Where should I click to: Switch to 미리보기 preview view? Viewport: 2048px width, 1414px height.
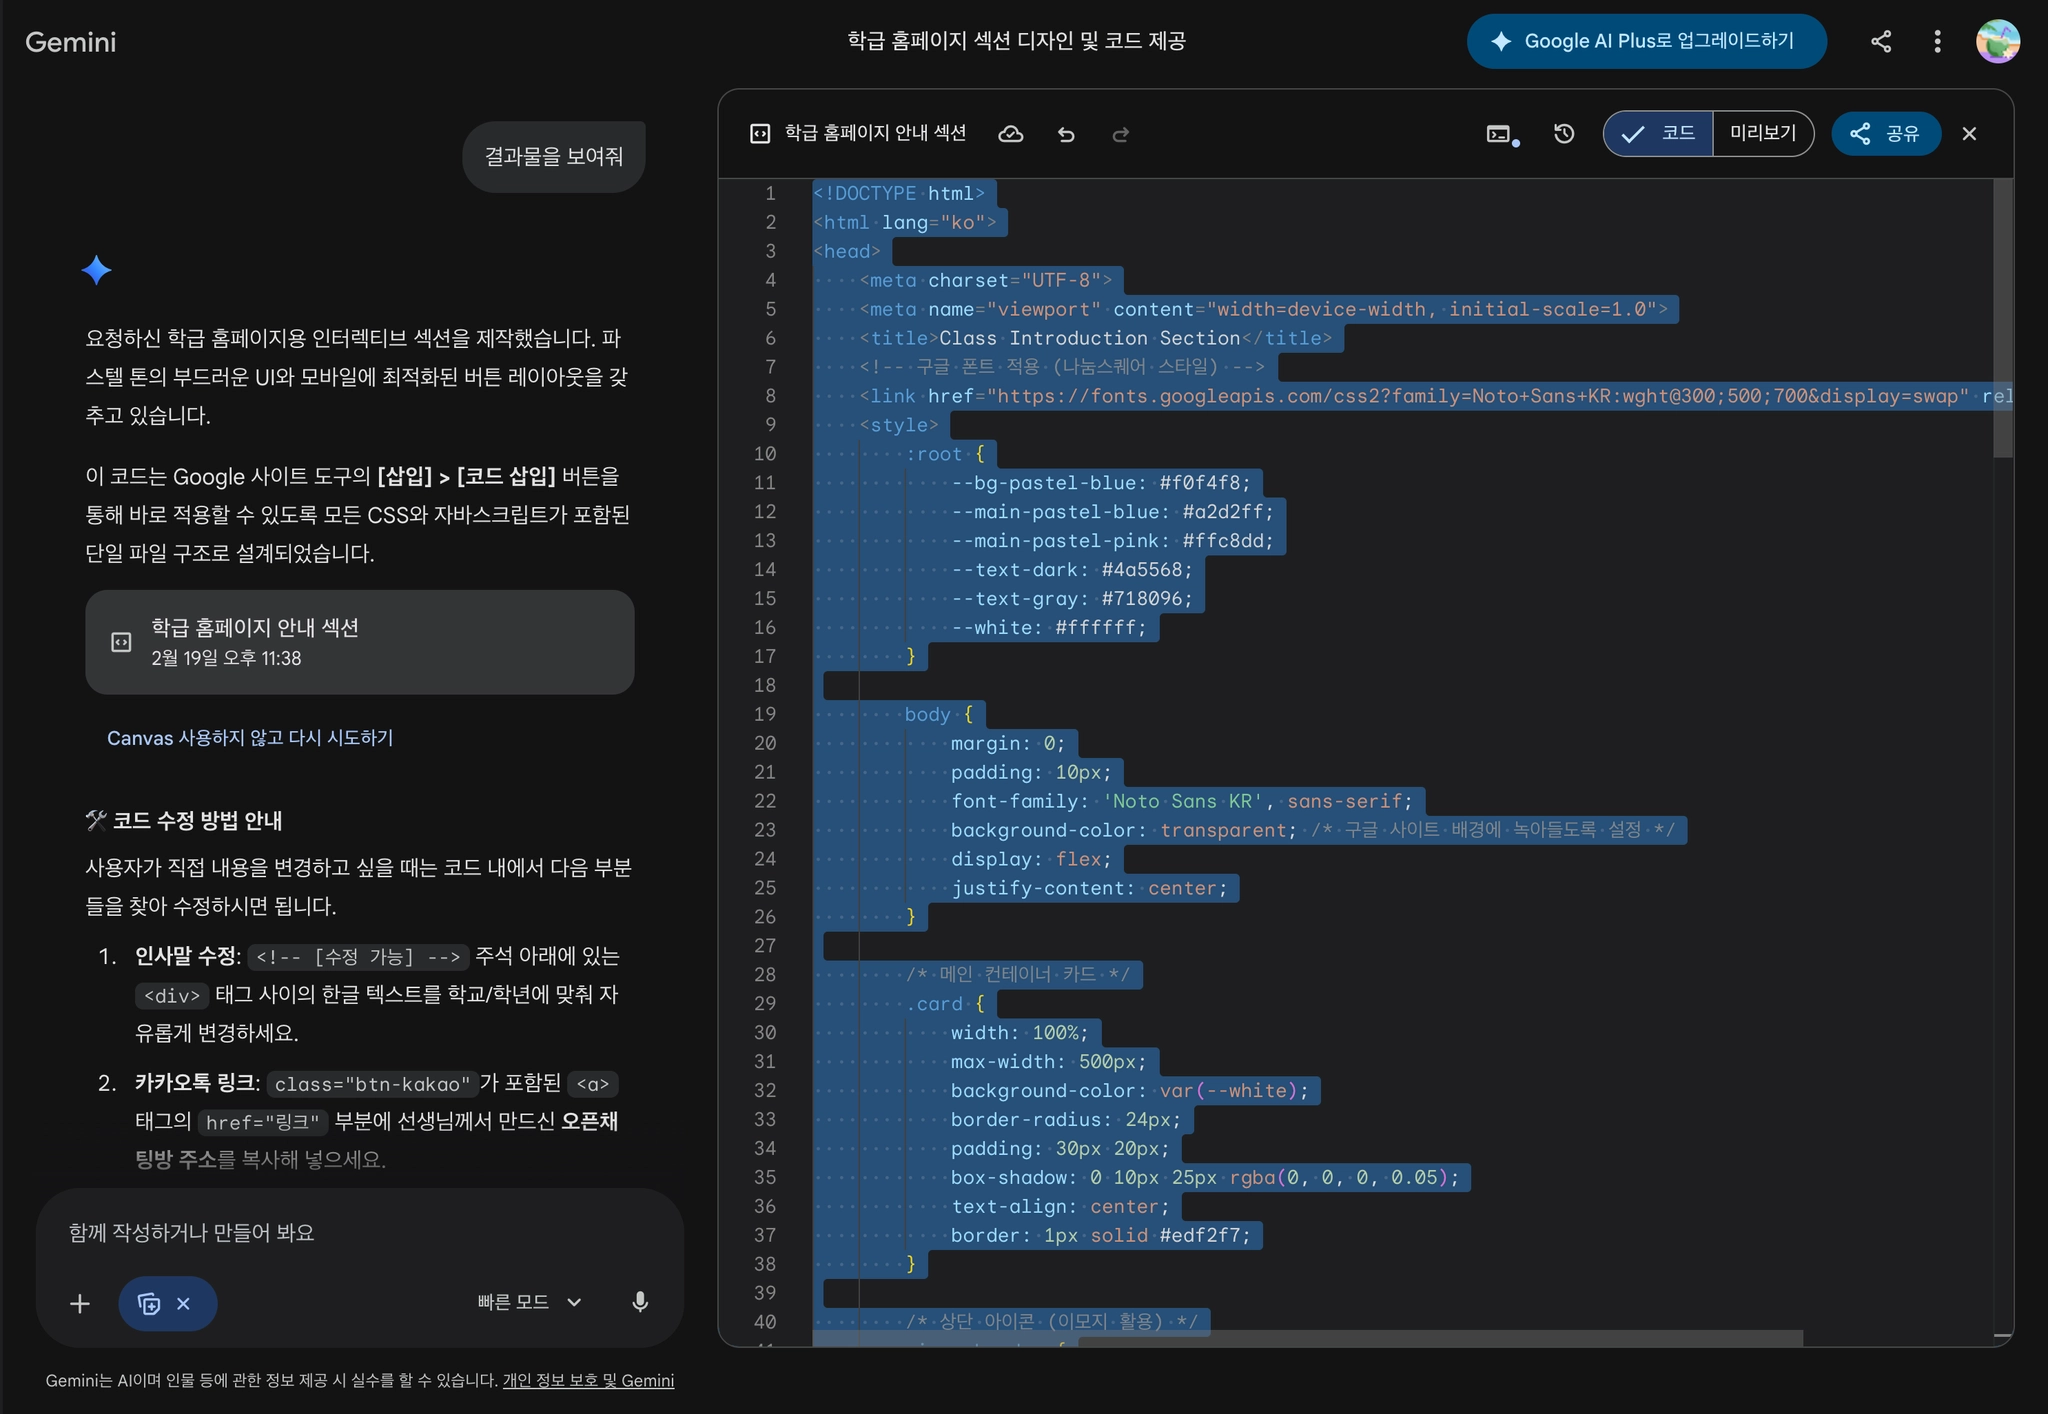[1763, 134]
